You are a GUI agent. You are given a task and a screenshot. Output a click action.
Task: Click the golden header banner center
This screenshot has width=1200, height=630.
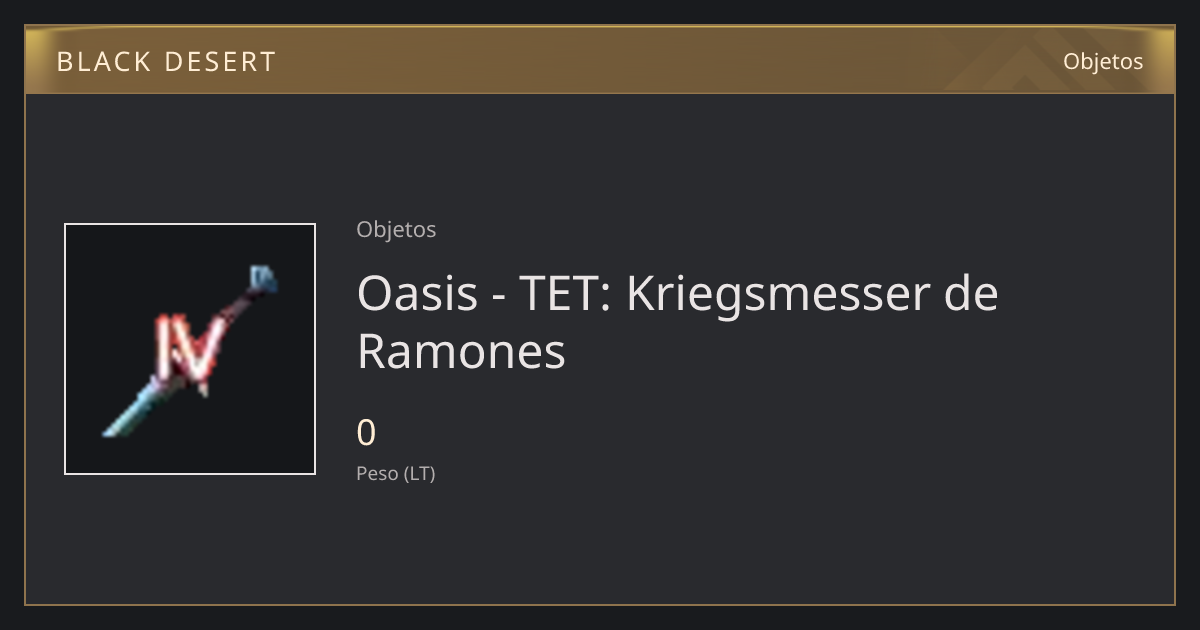pos(600,60)
